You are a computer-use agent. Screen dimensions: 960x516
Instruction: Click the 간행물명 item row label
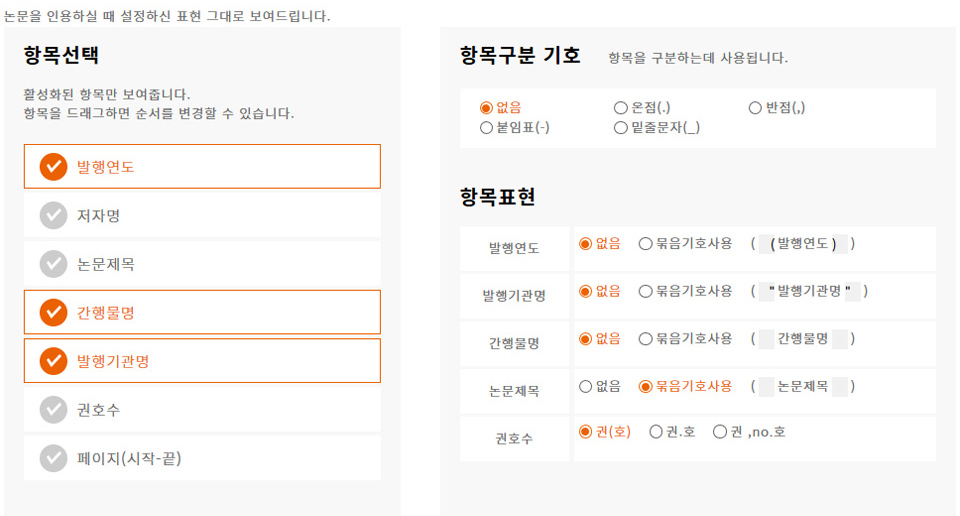pyautogui.click(x=105, y=313)
